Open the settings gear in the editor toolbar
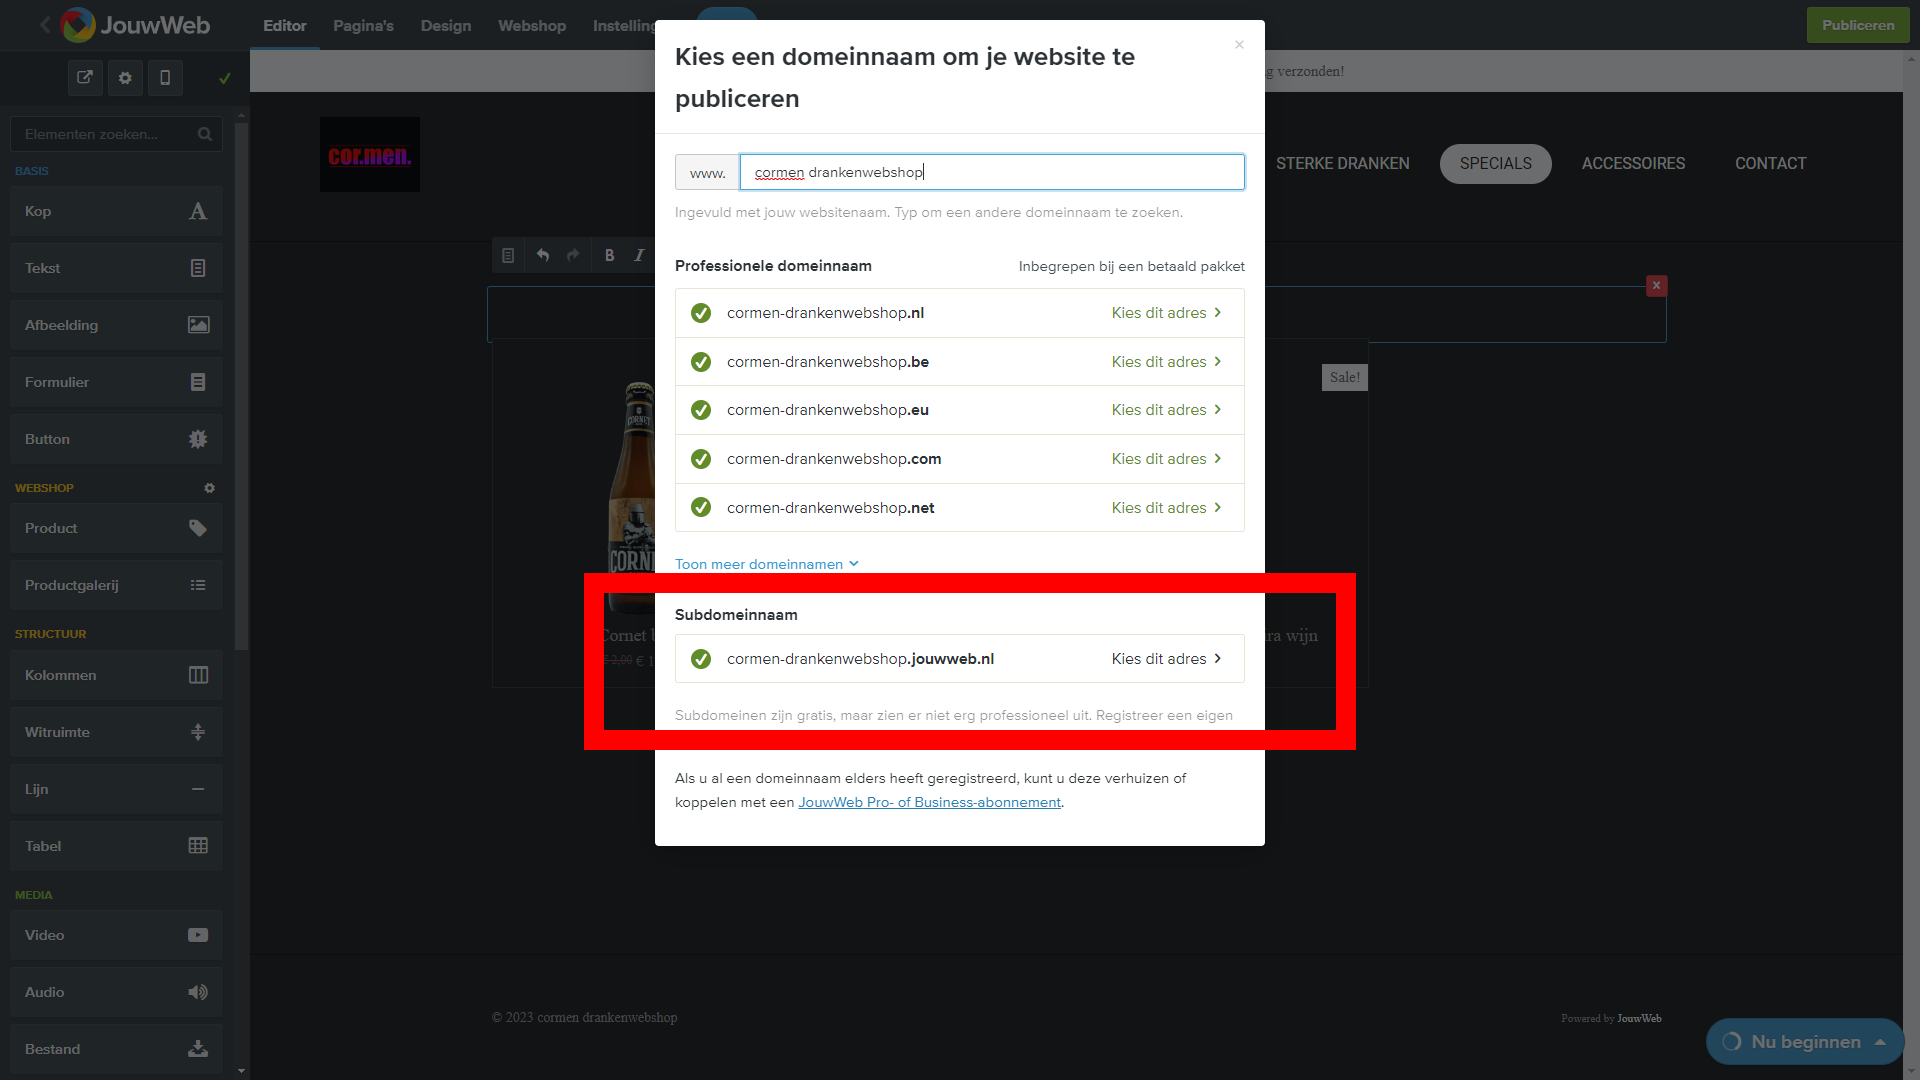 (125, 77)
